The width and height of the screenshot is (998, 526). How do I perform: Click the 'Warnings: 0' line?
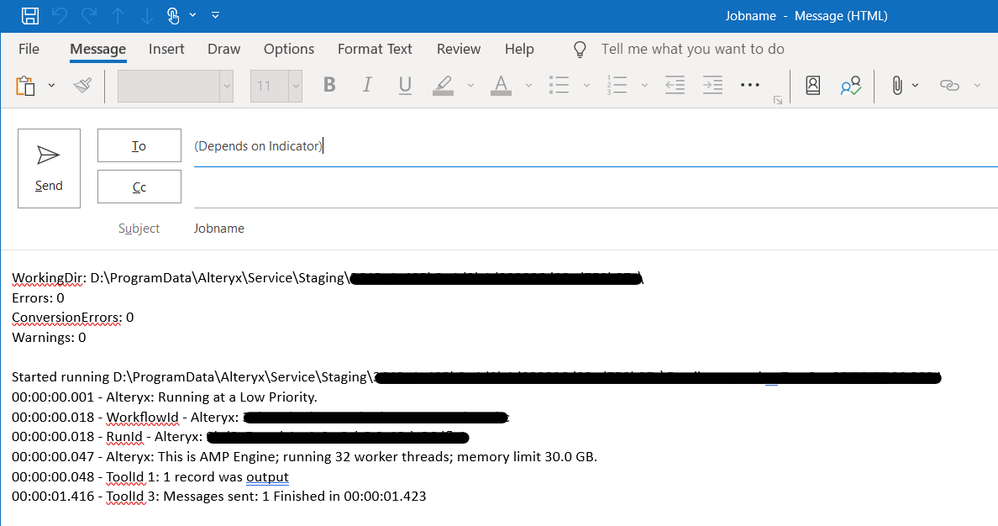pyautogui.click(x=49, y=338)
